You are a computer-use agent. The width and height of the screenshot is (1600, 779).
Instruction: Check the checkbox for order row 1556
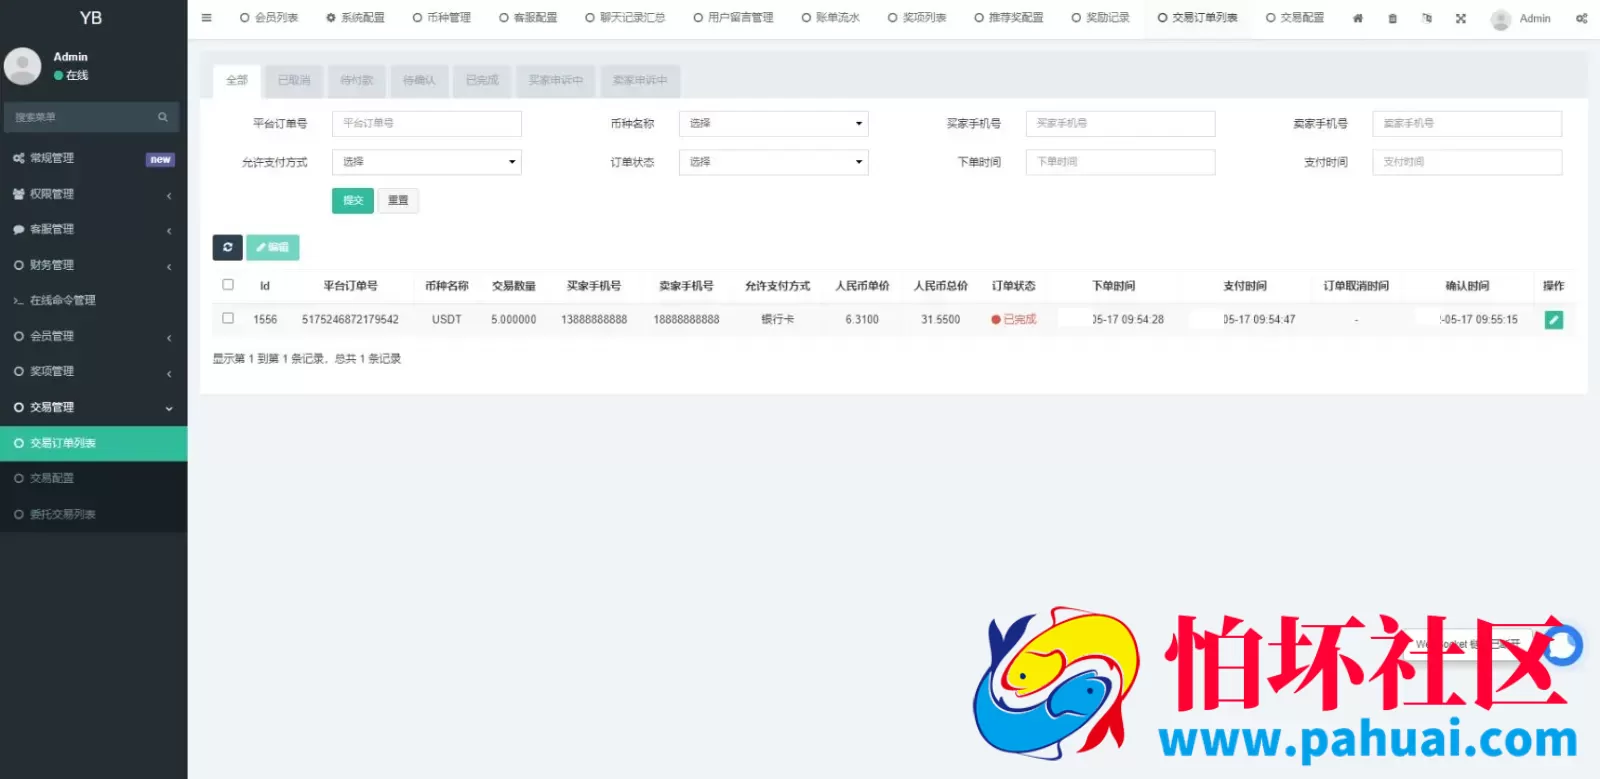click(228, 319)
